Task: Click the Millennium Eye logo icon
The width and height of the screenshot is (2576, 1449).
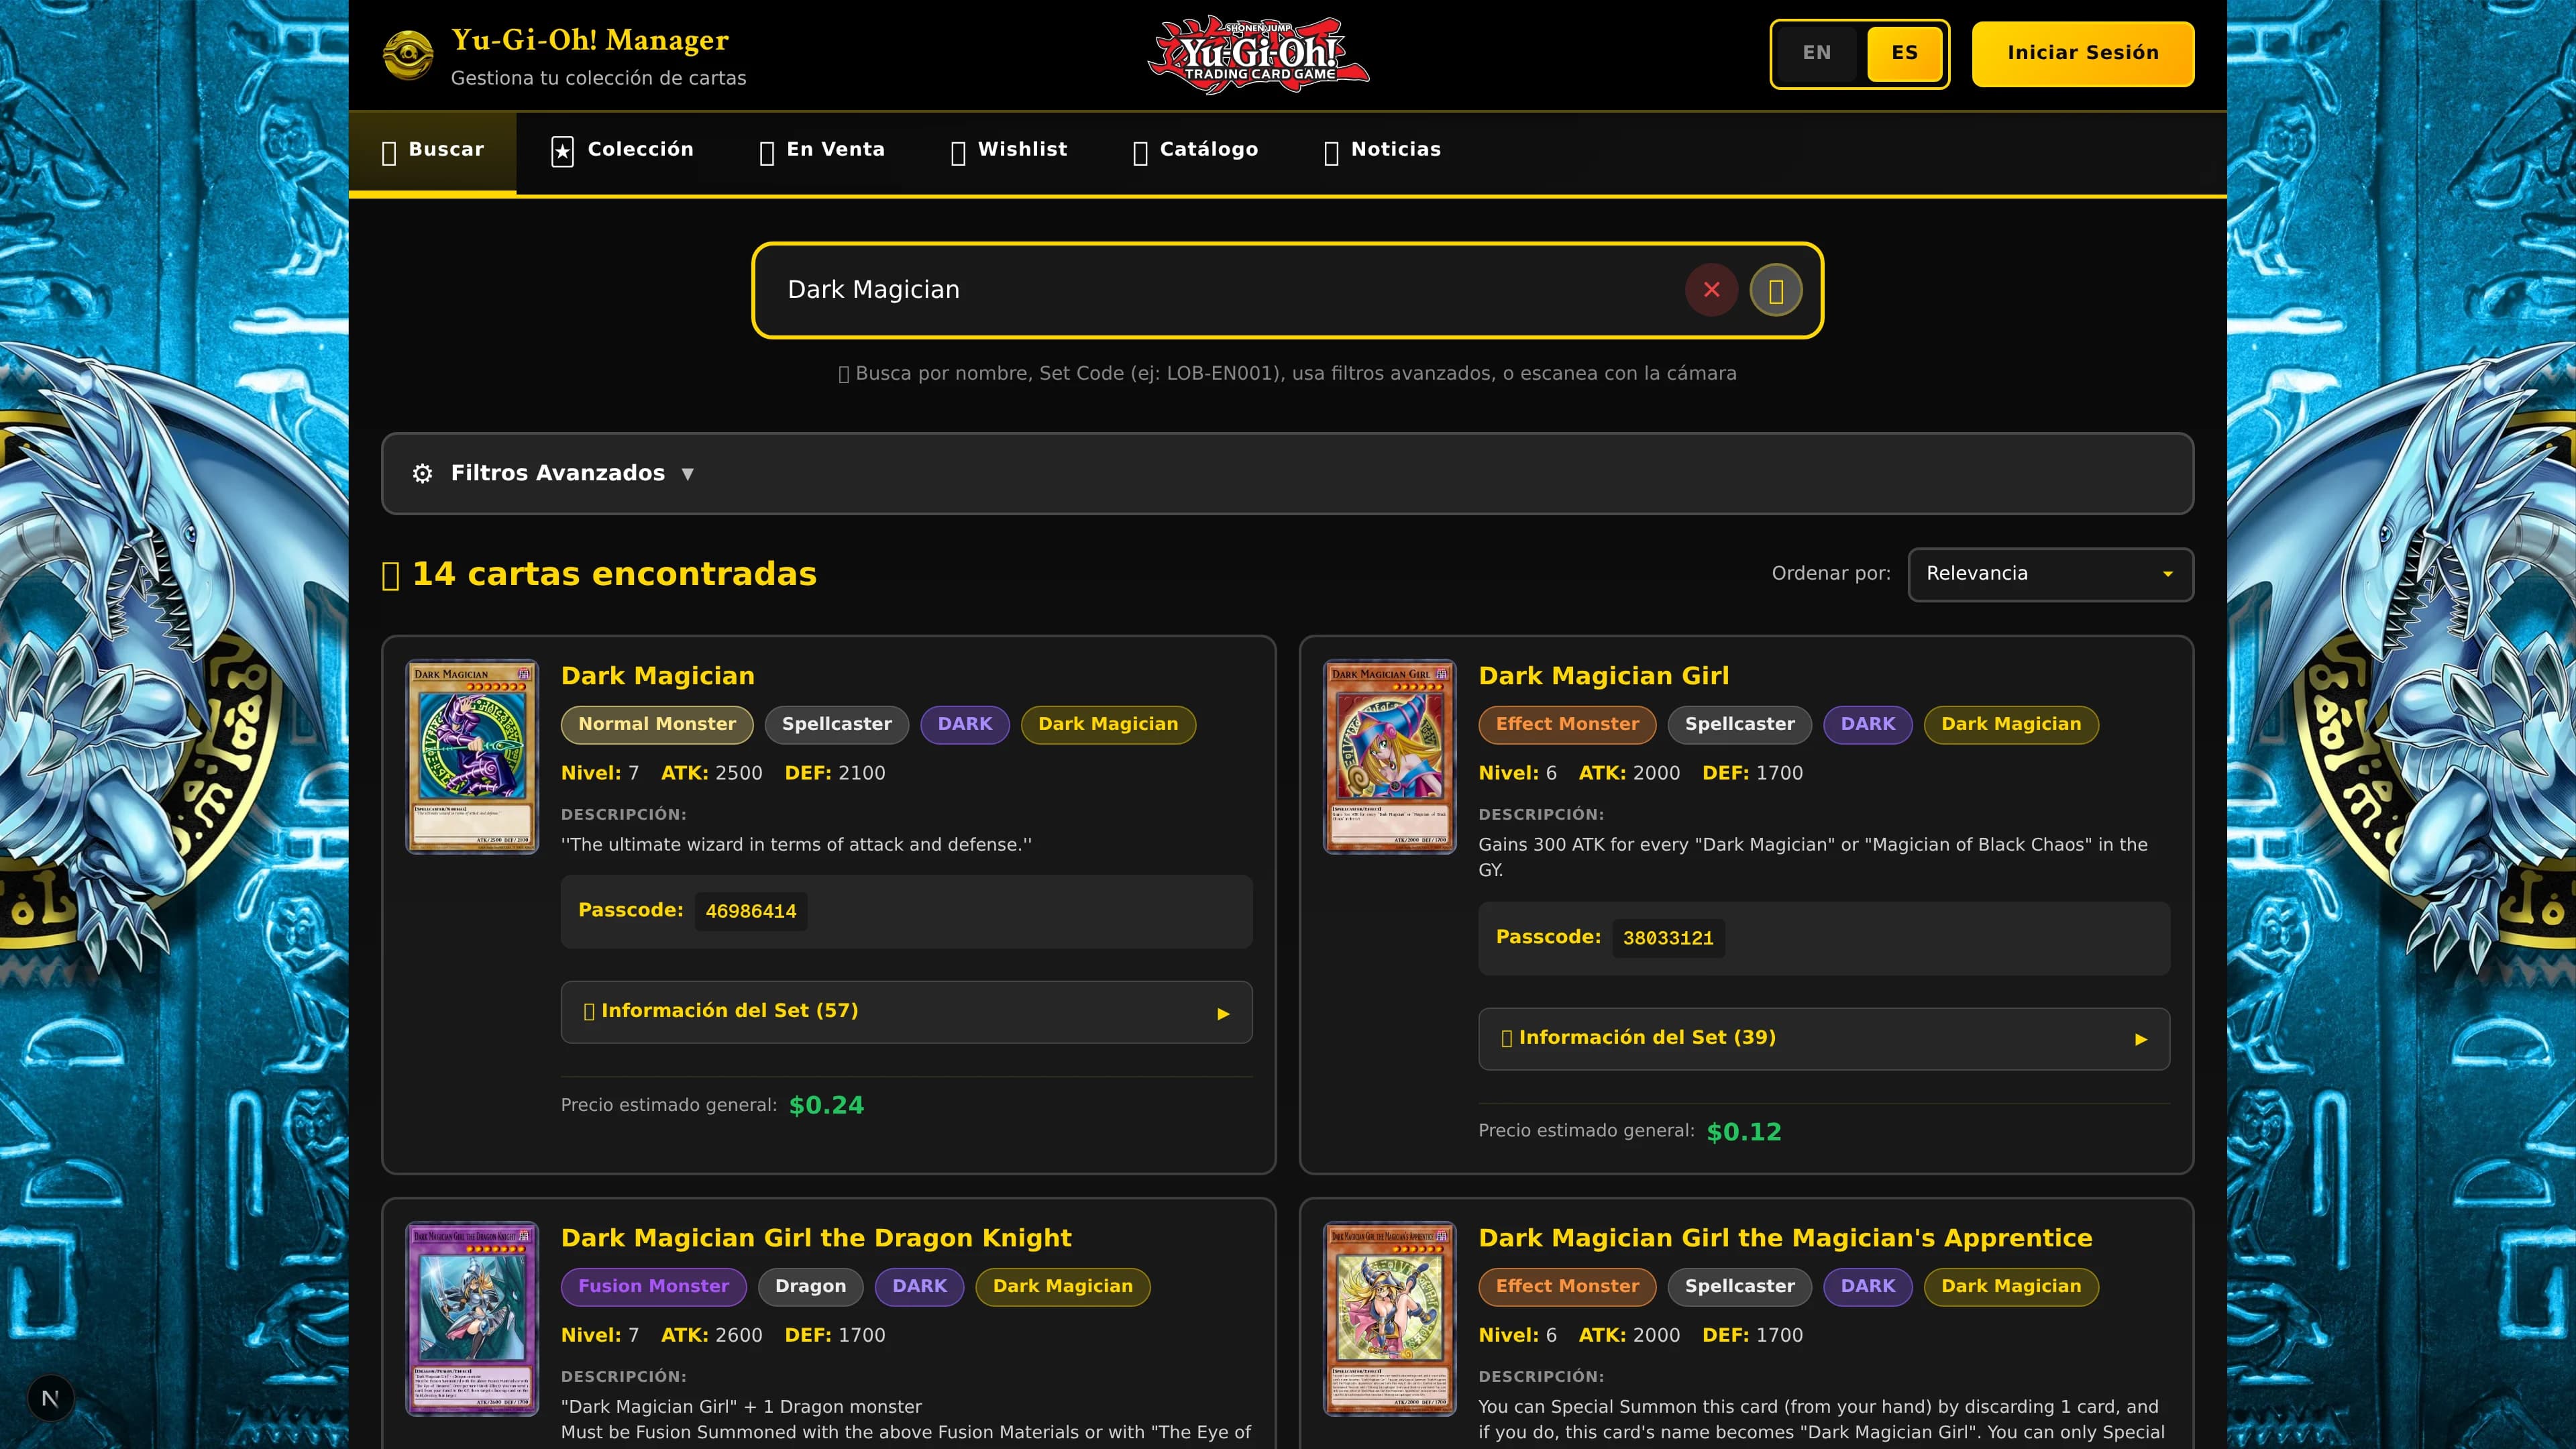Action: [x=408, y=54]
